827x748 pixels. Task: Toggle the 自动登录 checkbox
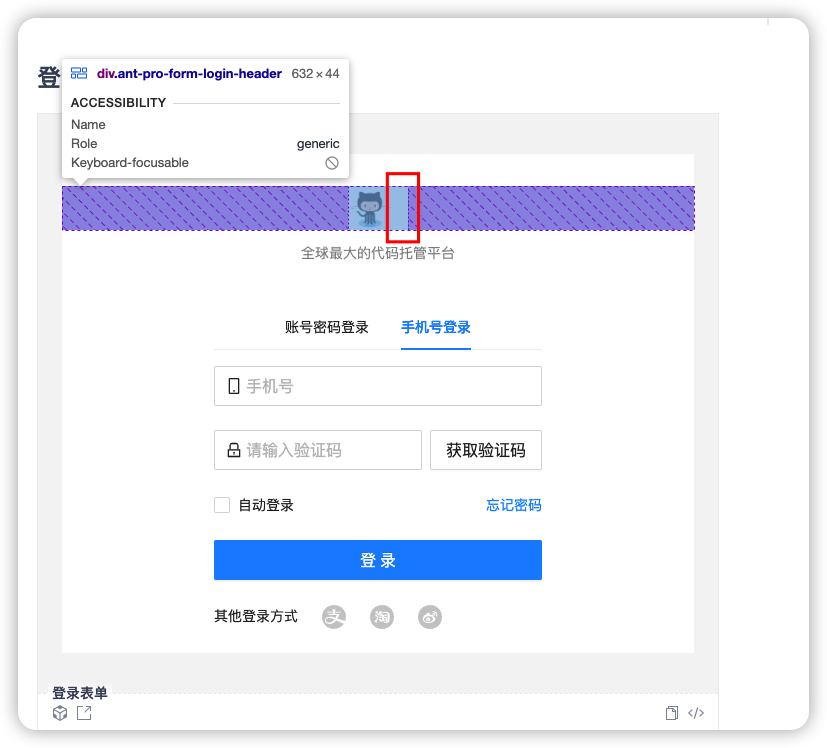coord(222,505)
